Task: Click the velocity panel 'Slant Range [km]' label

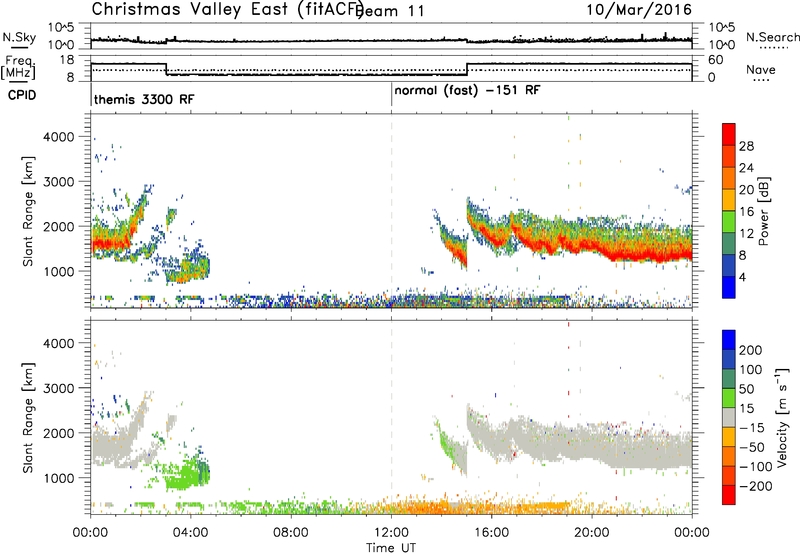Action: 28,417
